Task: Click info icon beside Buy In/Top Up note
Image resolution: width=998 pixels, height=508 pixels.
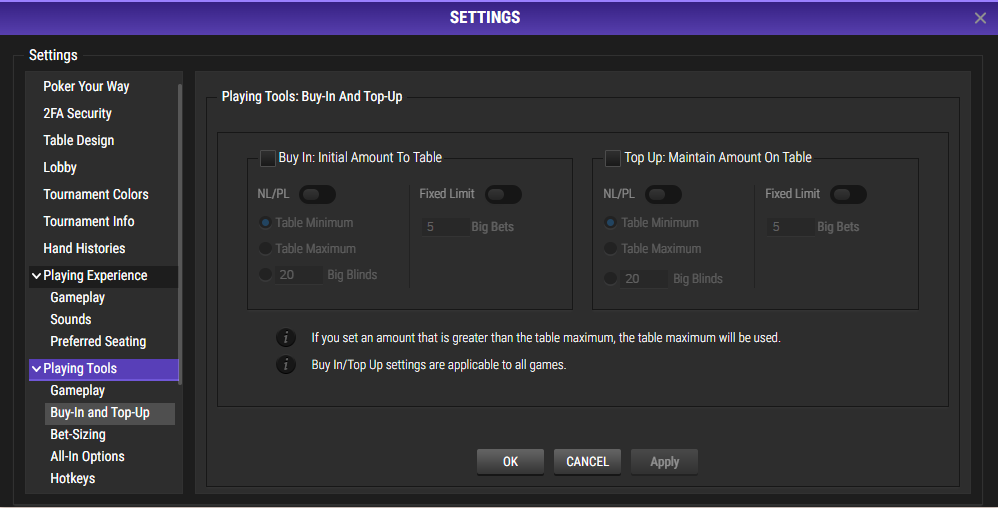Action: click(x=286, y=365)
